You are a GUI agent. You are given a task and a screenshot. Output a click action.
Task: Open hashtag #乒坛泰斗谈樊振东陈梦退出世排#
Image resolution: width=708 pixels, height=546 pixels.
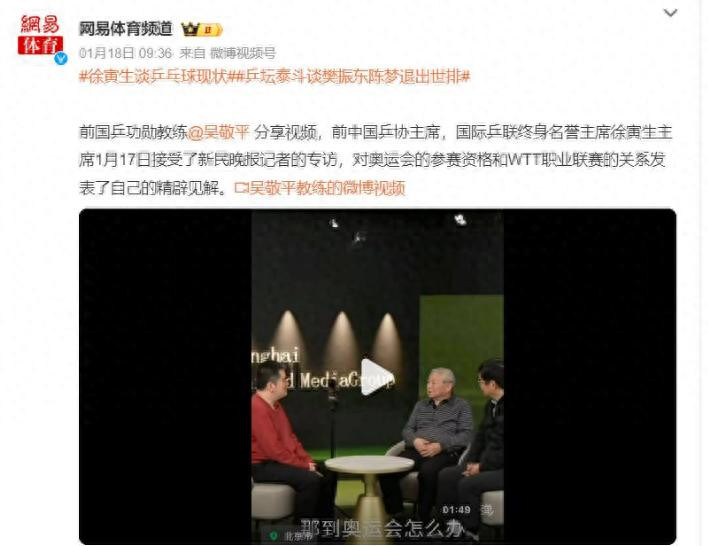351,77
